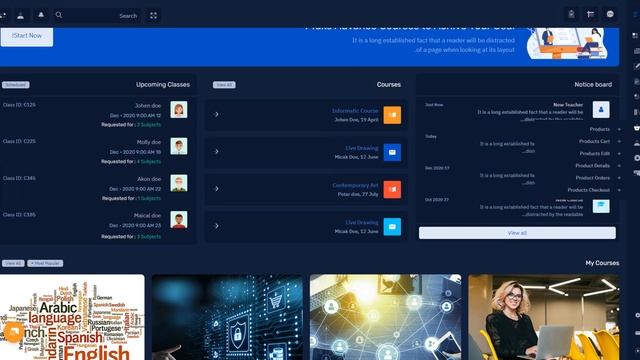Click the flag icon in top bar

(x=590, y=14)
